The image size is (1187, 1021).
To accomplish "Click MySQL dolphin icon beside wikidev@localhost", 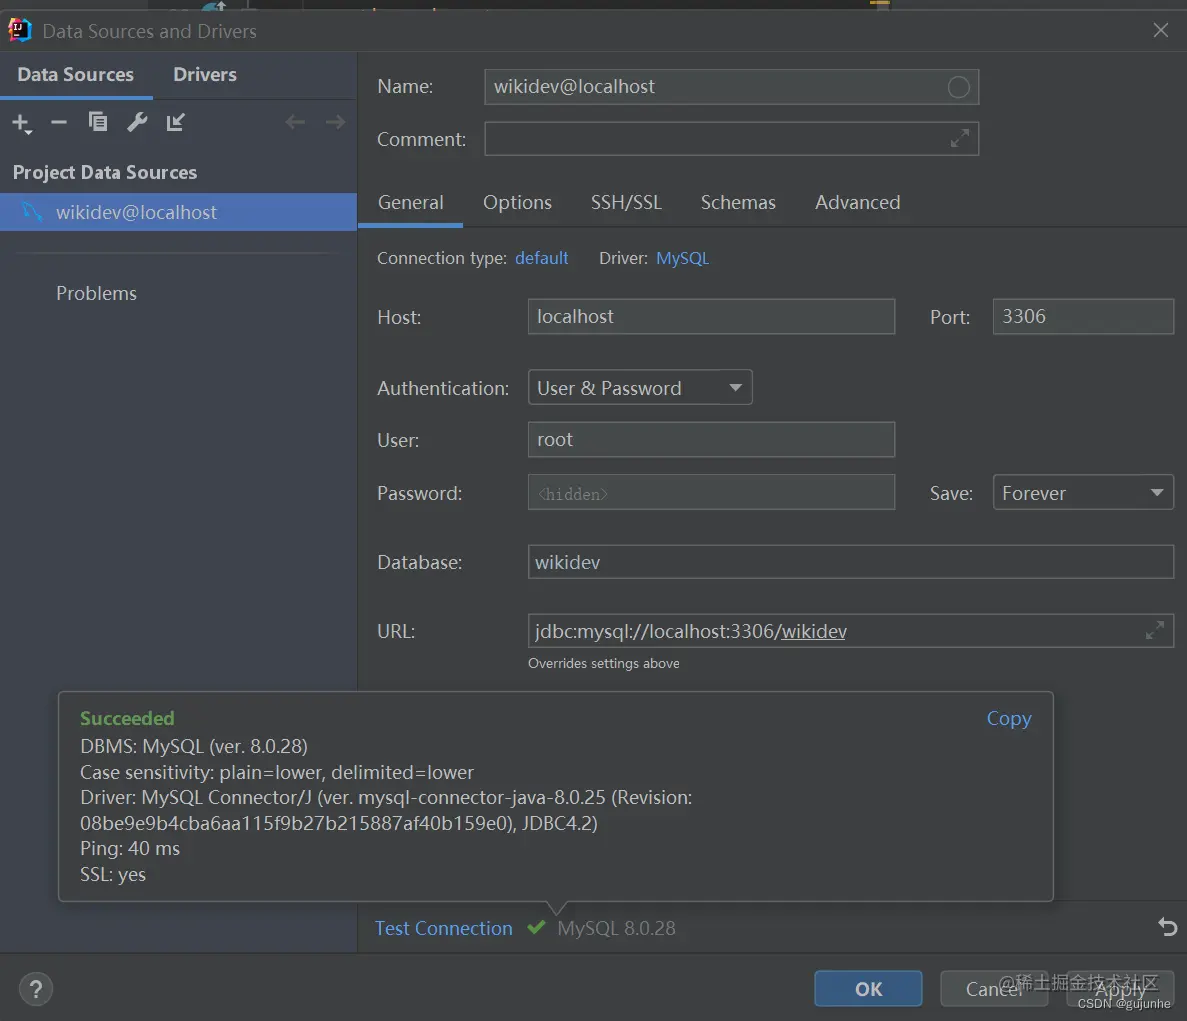I will (x=32, y=211).
